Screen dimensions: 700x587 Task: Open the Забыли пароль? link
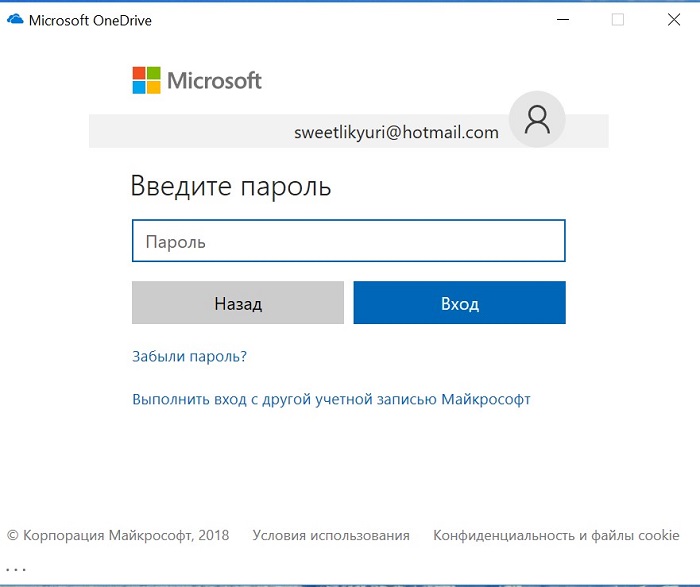[x=189, y=356]
